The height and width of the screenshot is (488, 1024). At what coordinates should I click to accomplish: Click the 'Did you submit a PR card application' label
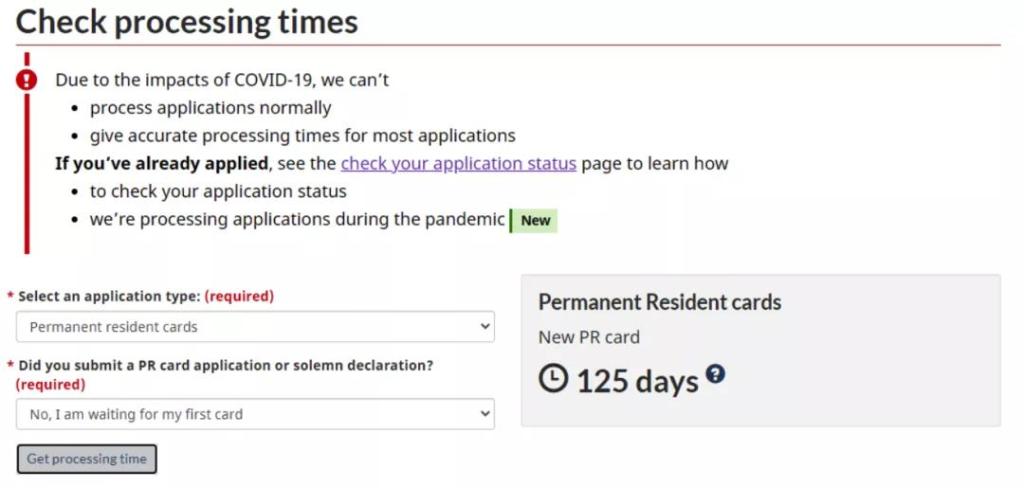(225, 365)
